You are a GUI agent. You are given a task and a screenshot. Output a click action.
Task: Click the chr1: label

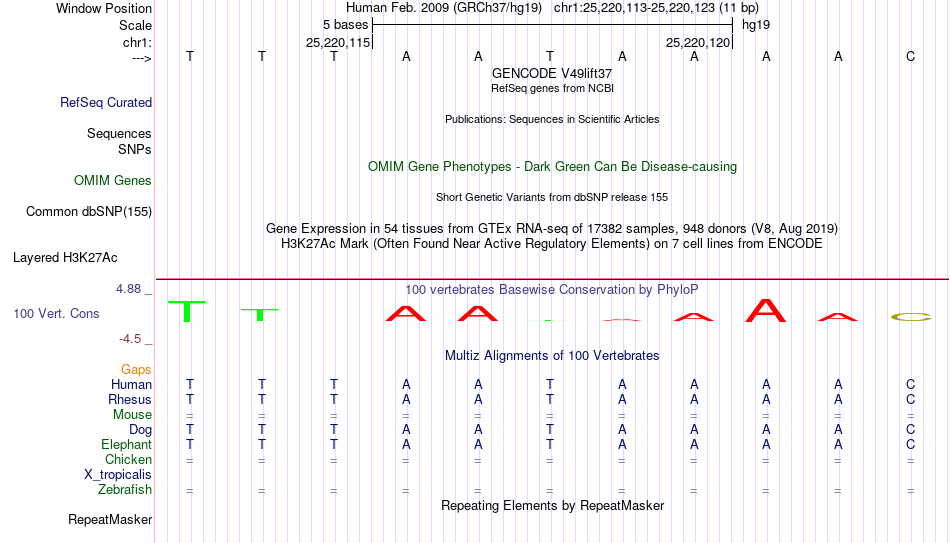click(138, 42)
